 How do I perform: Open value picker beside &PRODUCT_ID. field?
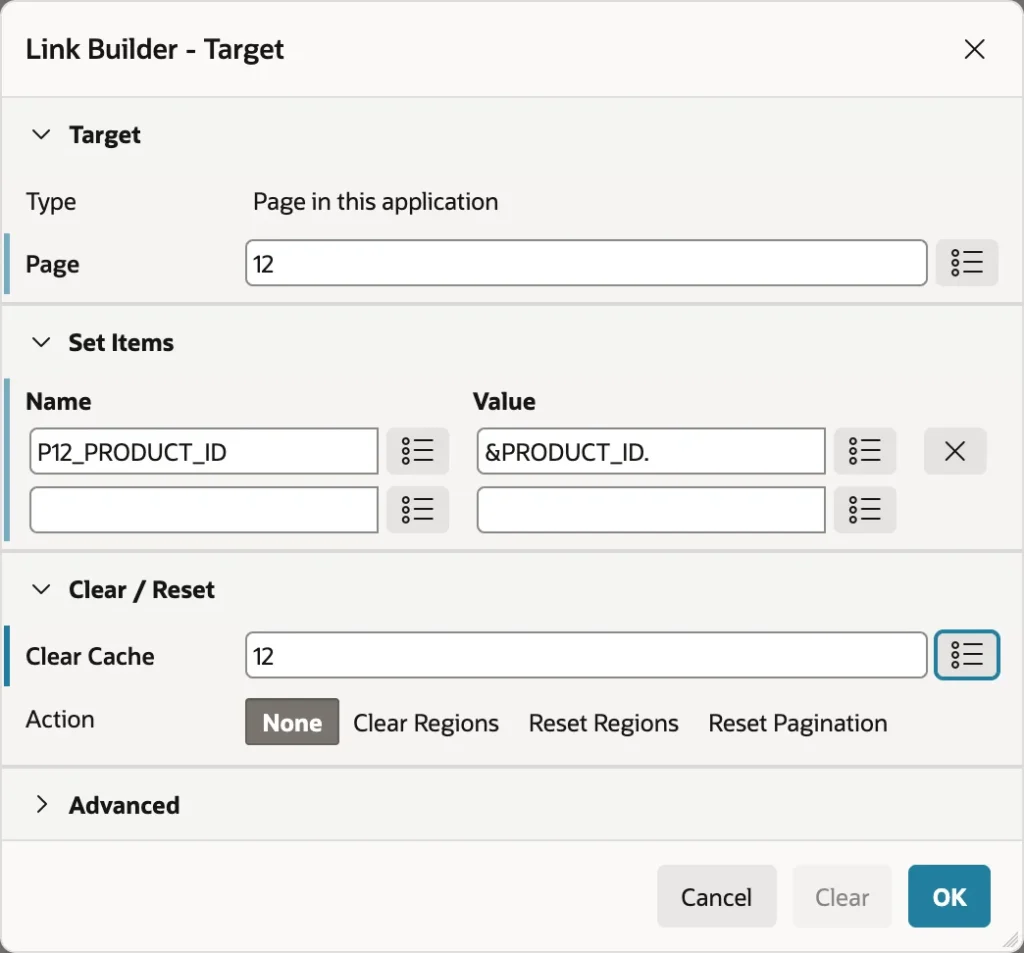(865, 451)
